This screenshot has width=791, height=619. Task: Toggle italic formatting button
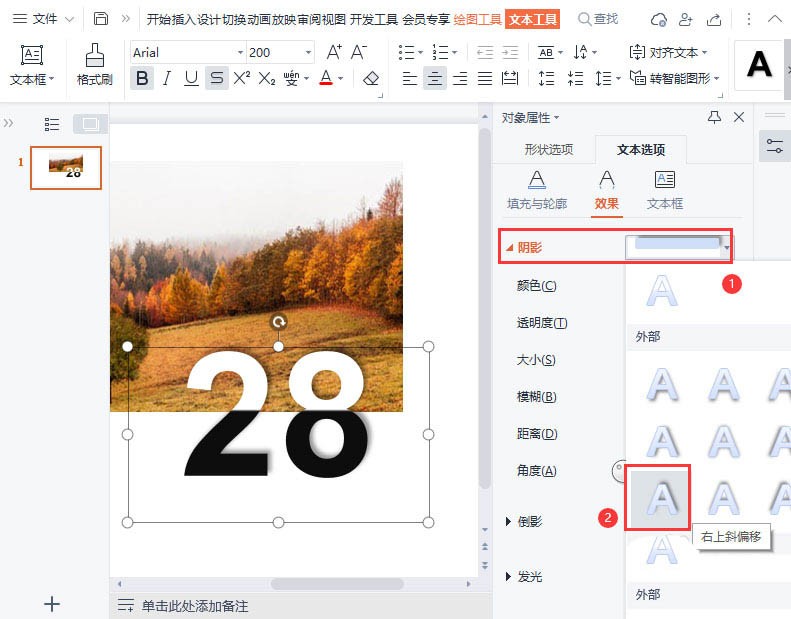(x=167, y=78)
